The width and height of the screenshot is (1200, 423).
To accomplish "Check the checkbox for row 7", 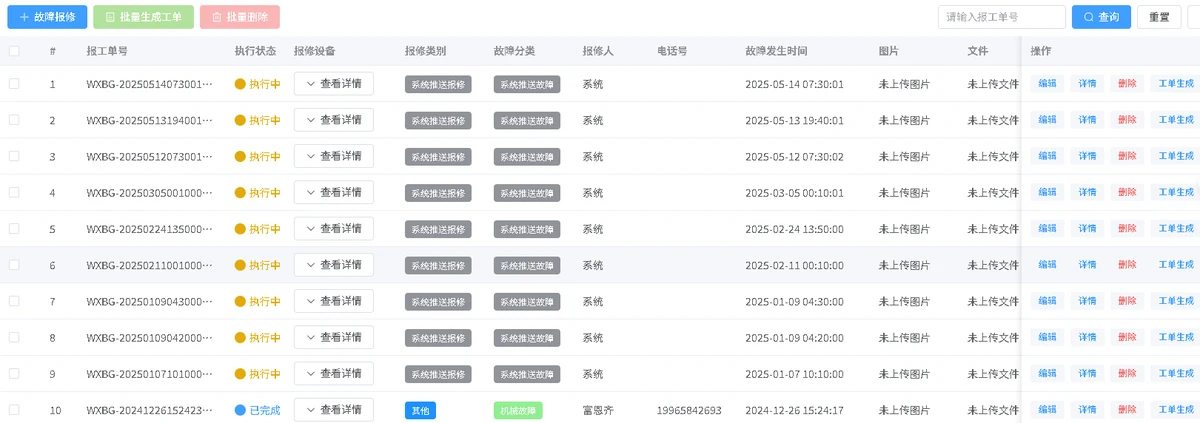I will (14, 301).
